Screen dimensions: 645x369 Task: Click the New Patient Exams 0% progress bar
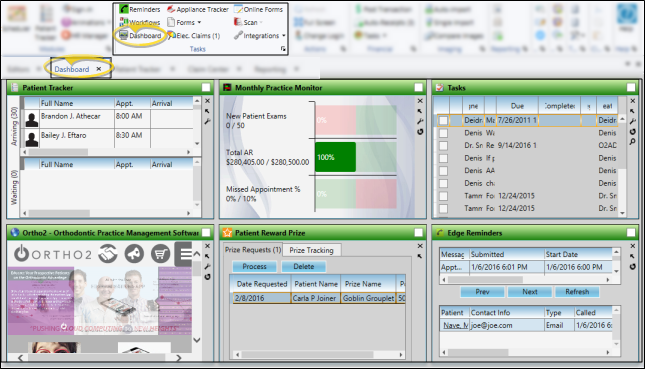pyautogui.click(x=356, y=120)
